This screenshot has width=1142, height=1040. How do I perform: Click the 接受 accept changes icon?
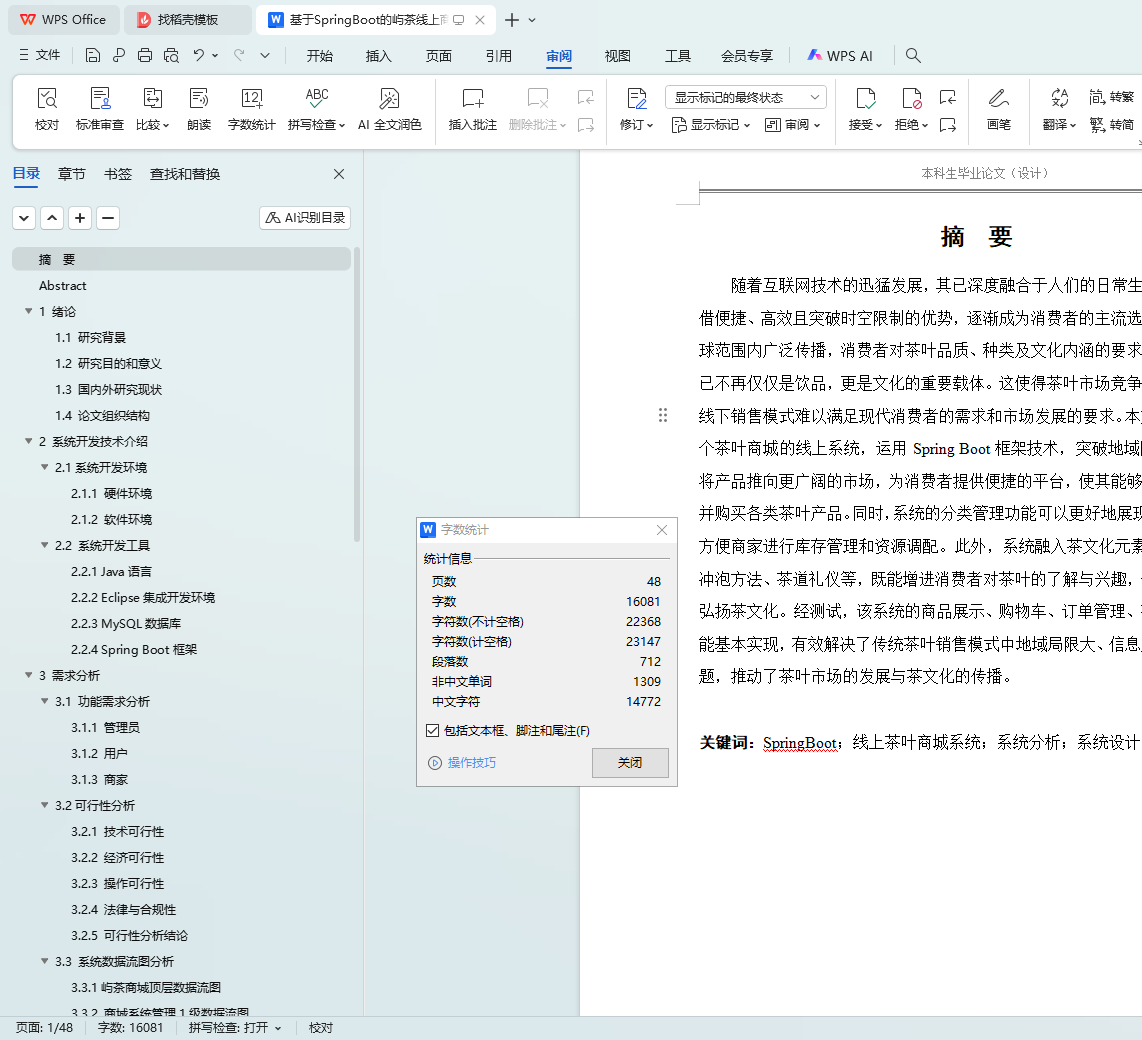coord(865,109)
